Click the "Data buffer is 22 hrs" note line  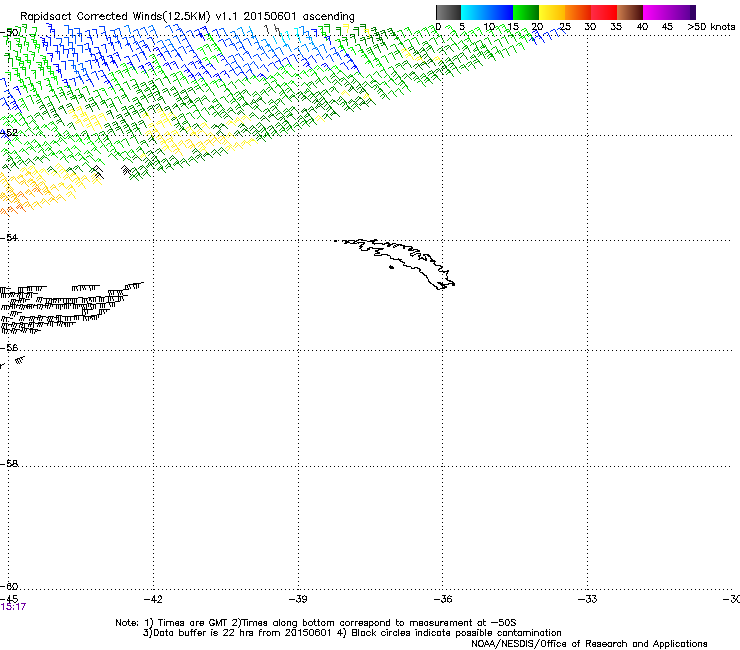point(352,633)
